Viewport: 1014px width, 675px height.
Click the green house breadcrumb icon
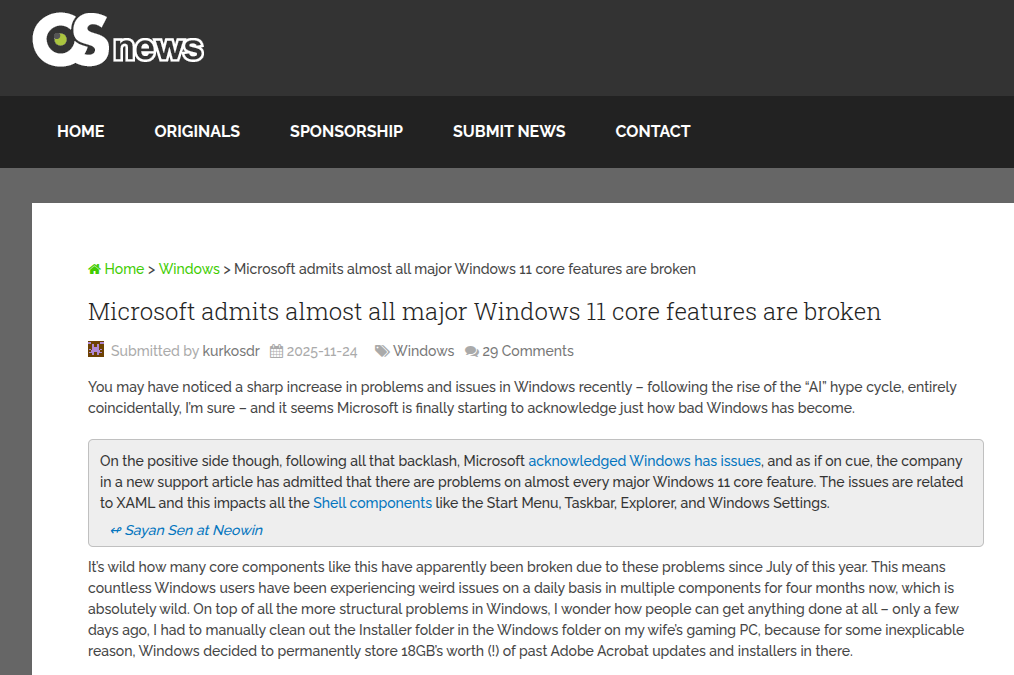pyautogui.click(x=94, y=269)
